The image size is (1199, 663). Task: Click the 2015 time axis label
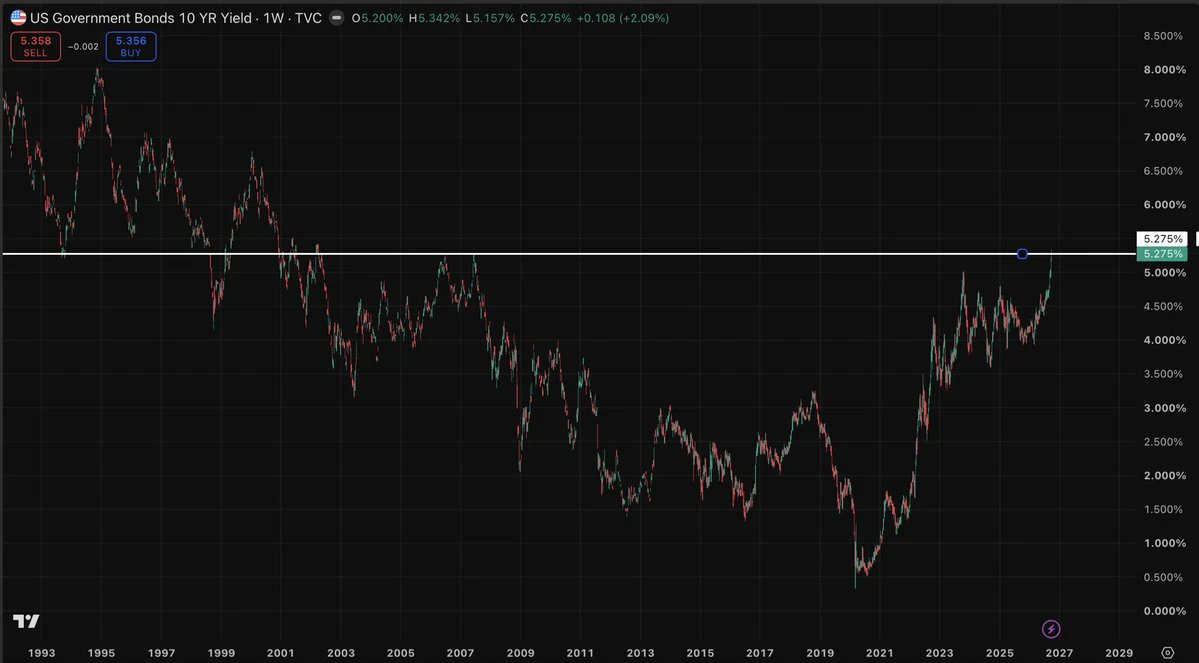[700, 653]
